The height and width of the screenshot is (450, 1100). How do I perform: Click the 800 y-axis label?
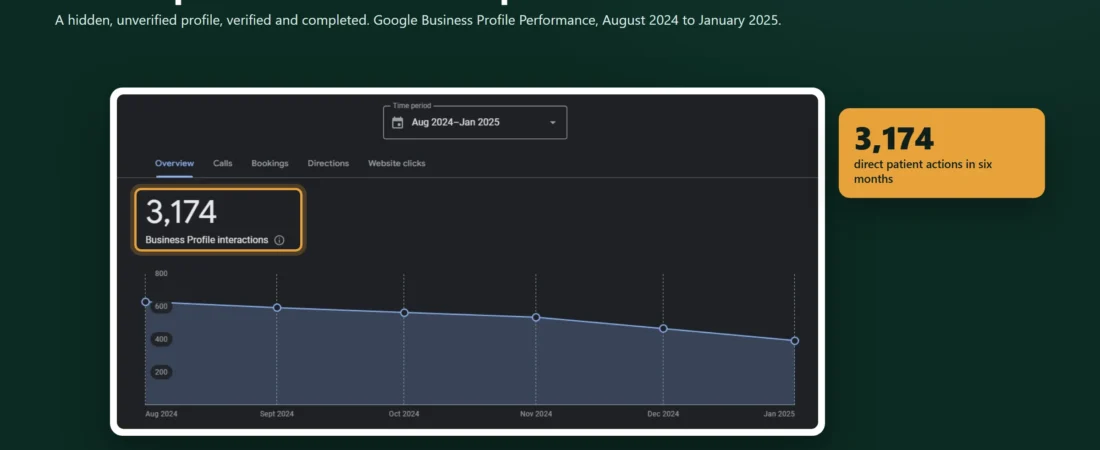click(x=161, y=273)
